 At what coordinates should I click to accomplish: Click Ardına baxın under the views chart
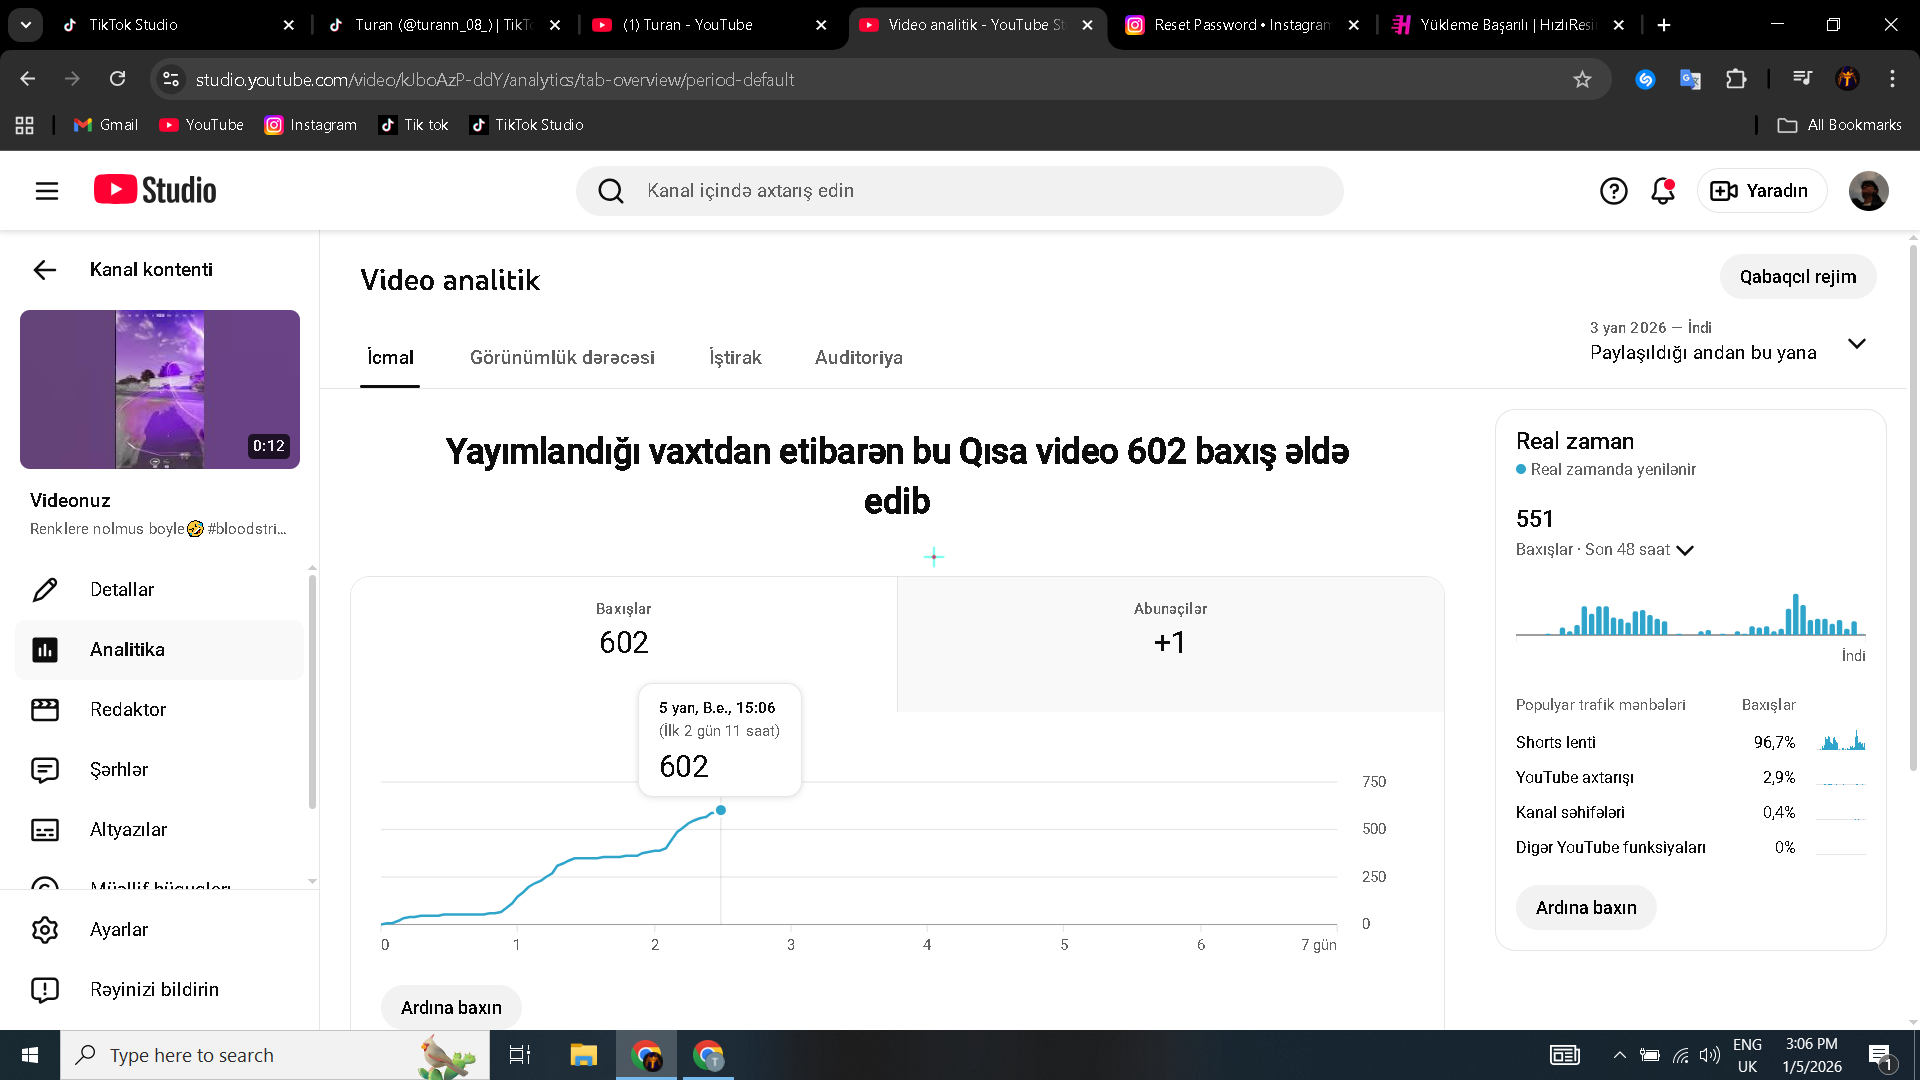pos(451,1008)
